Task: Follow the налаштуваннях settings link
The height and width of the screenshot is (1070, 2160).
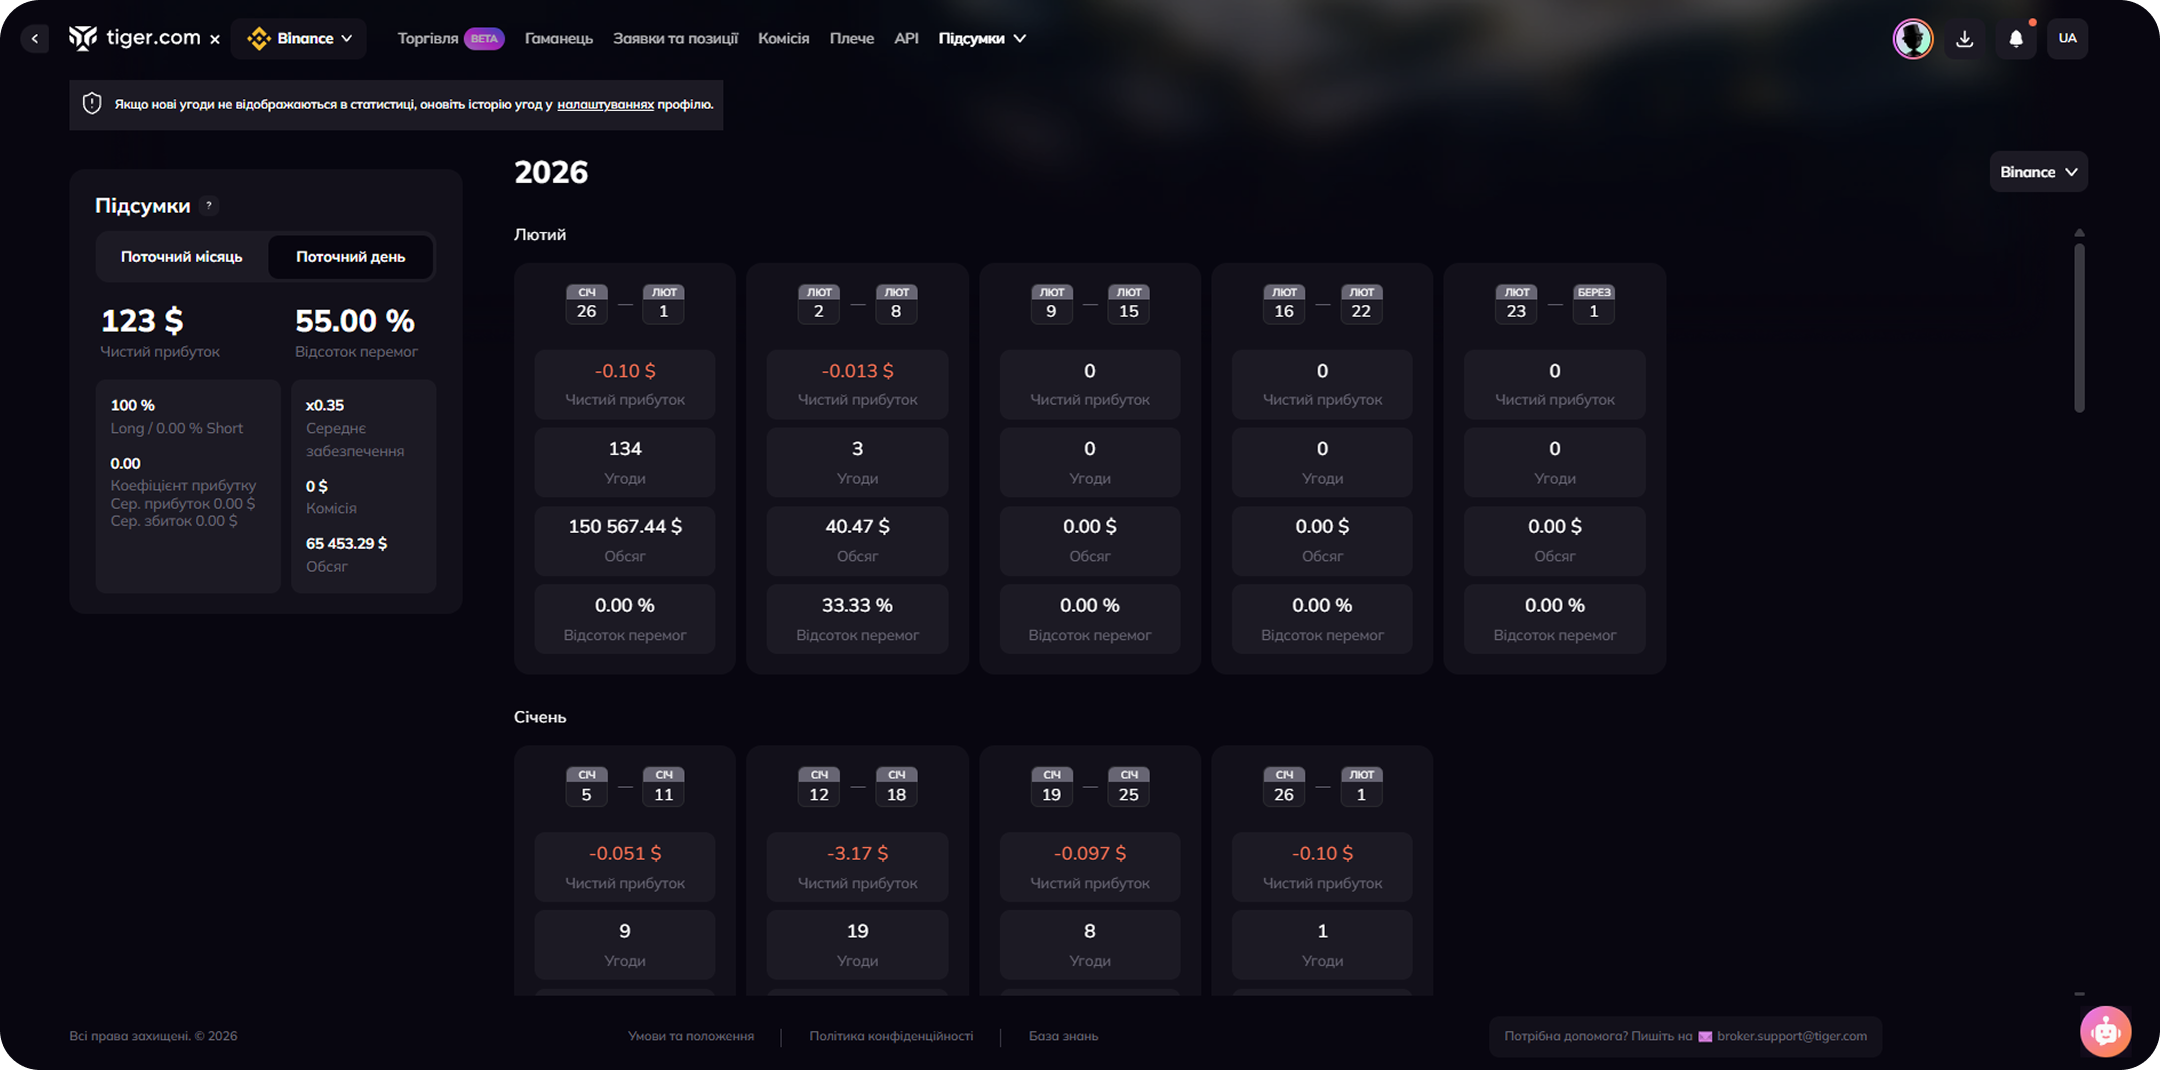Action: (605, 104)
